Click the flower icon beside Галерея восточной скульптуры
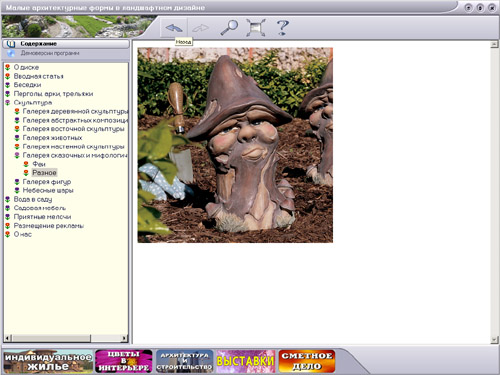 click(17, 129)
